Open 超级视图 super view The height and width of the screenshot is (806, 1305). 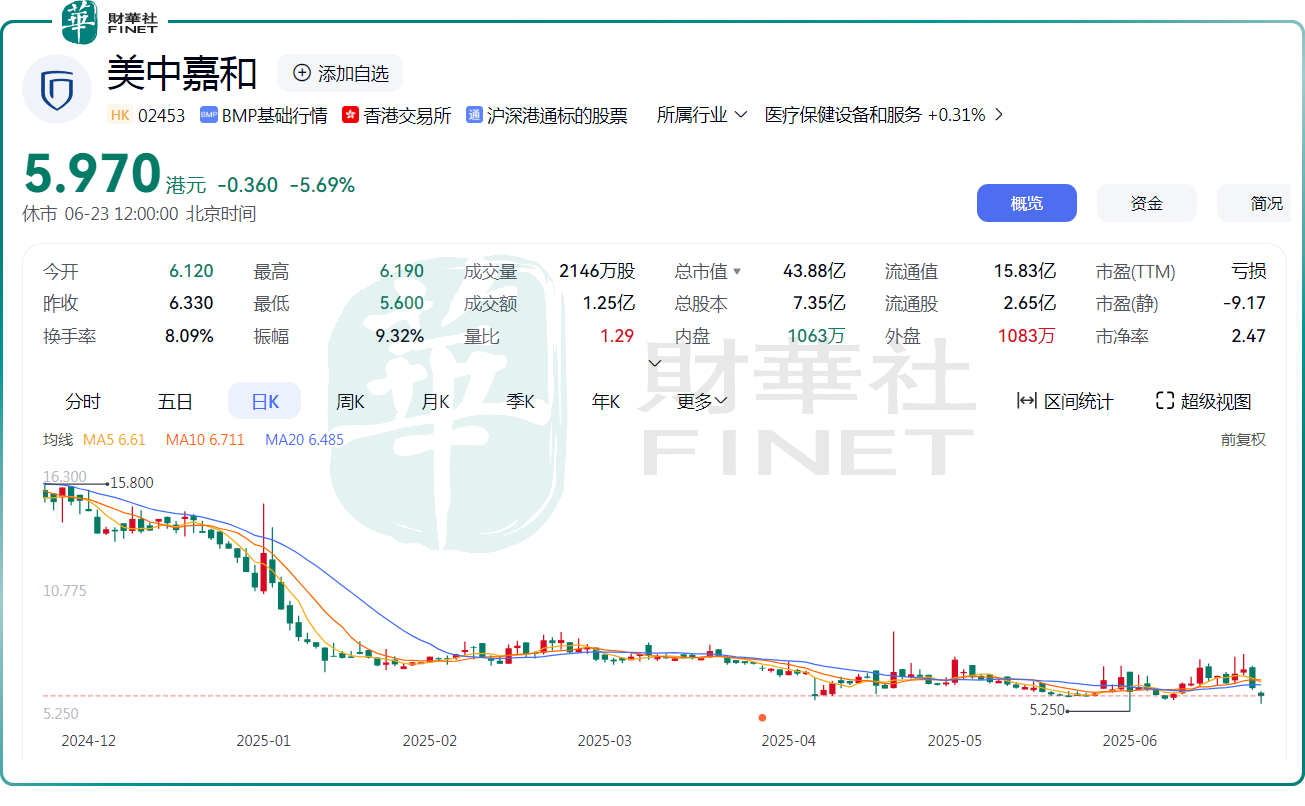(x=1203, y=401)
